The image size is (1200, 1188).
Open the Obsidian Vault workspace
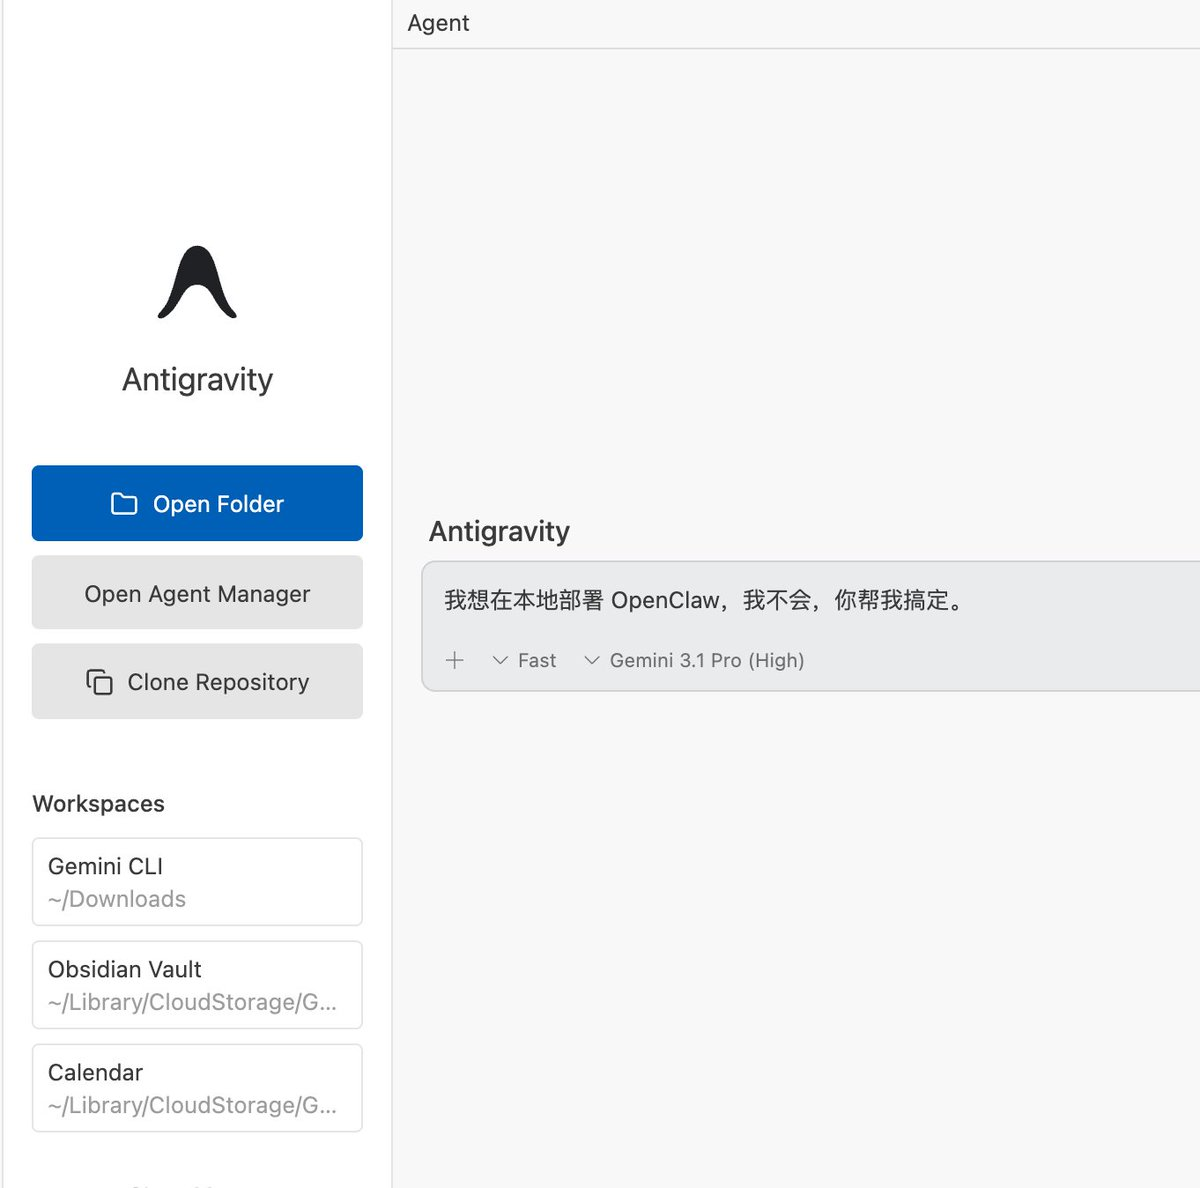(197, 985)
